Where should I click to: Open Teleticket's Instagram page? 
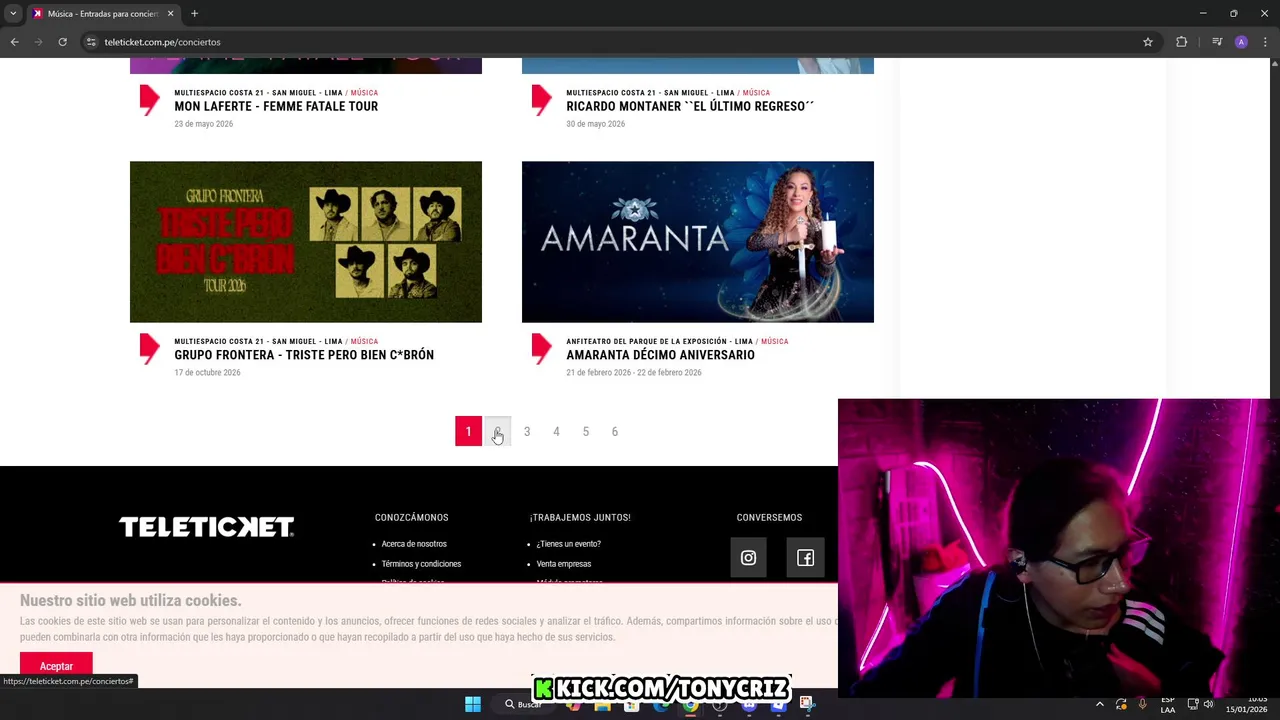pyautogui.click(x=748, y=558)
